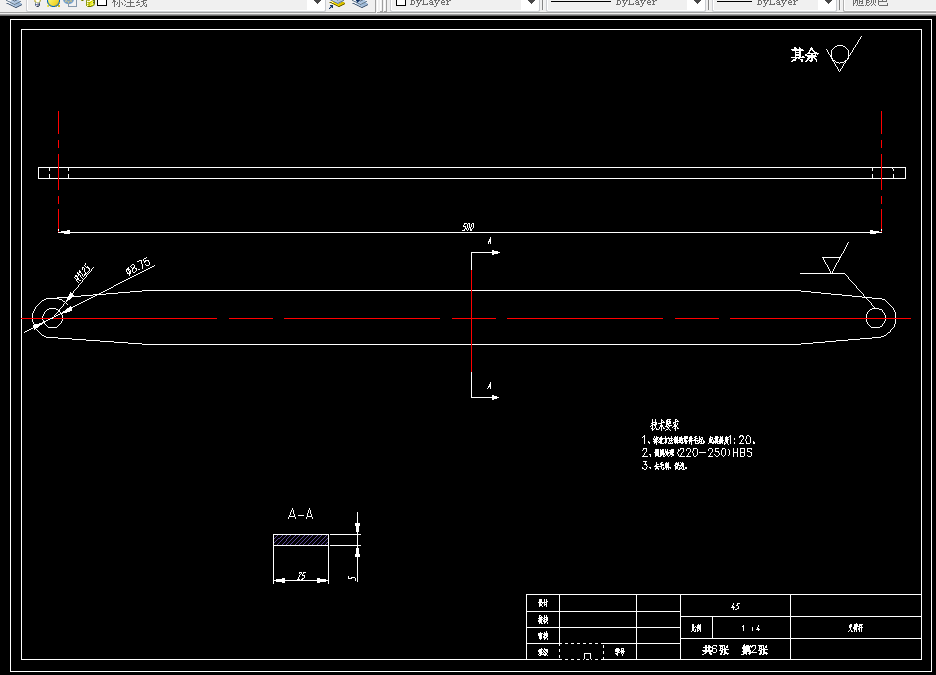The width and height of the screenshot is (936, 675).
Task: Select the upper section arrow A marker
Action: (x=485, y=251)
